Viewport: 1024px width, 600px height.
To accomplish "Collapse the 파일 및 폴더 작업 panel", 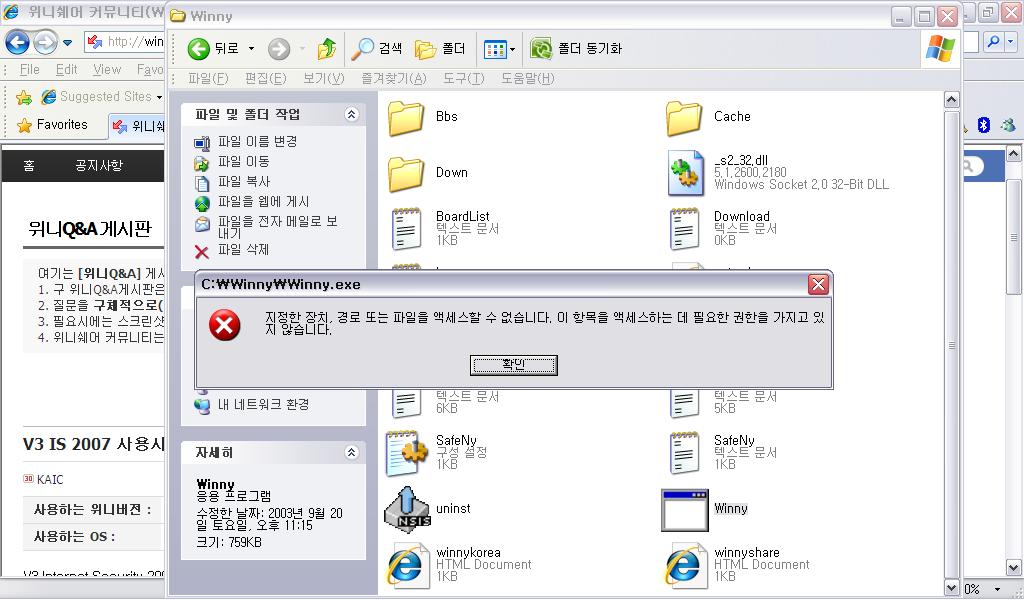I will pyautogui.click(x=351, y=115).
